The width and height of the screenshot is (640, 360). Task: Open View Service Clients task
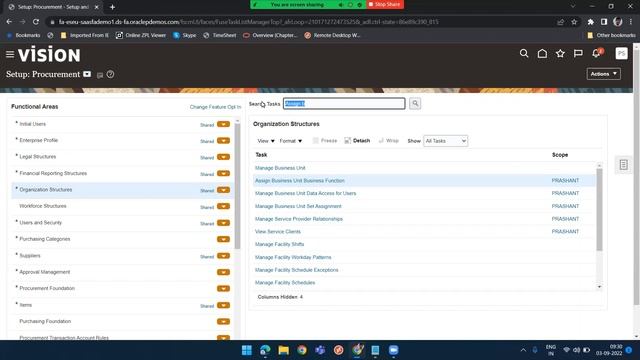tap(278, 231)
